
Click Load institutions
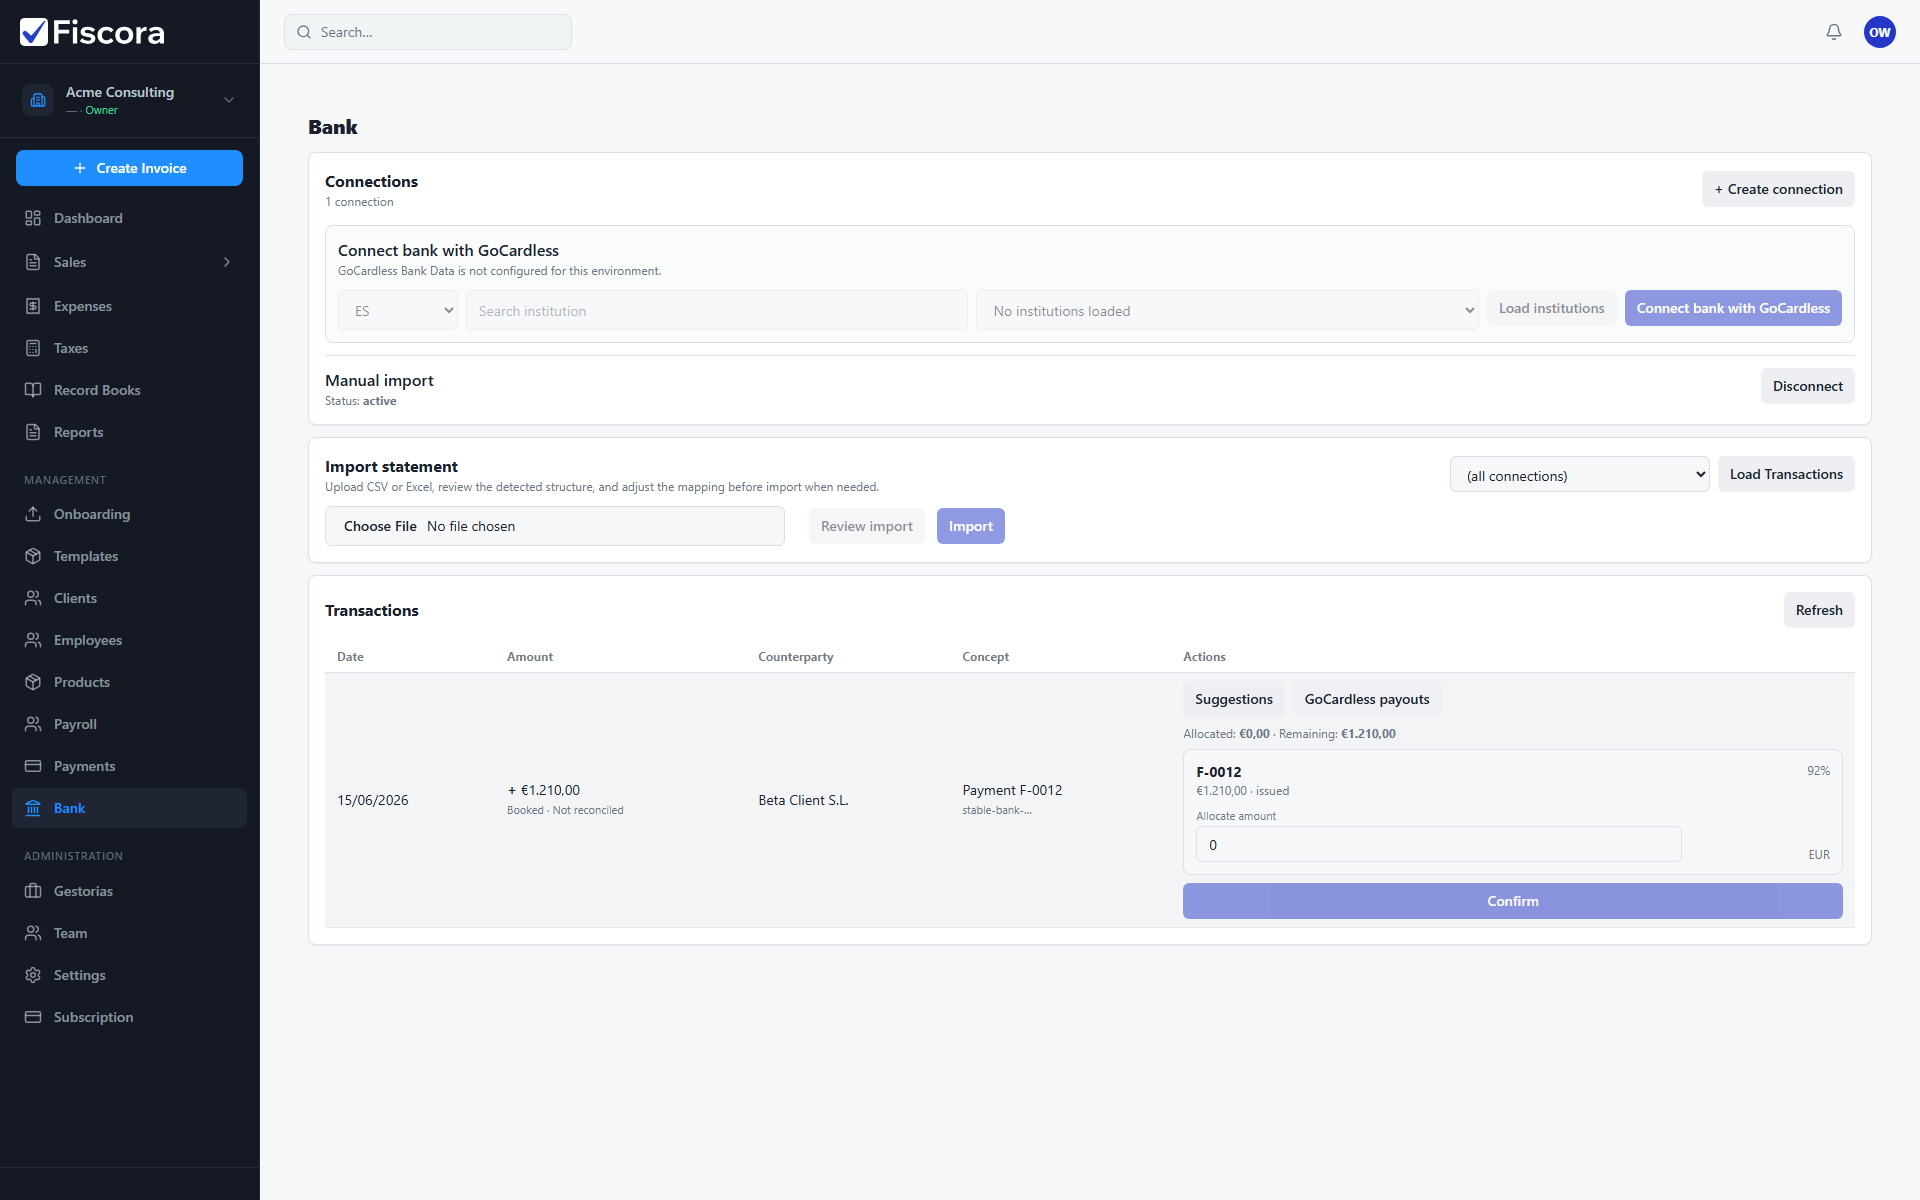coord(1551,308)
